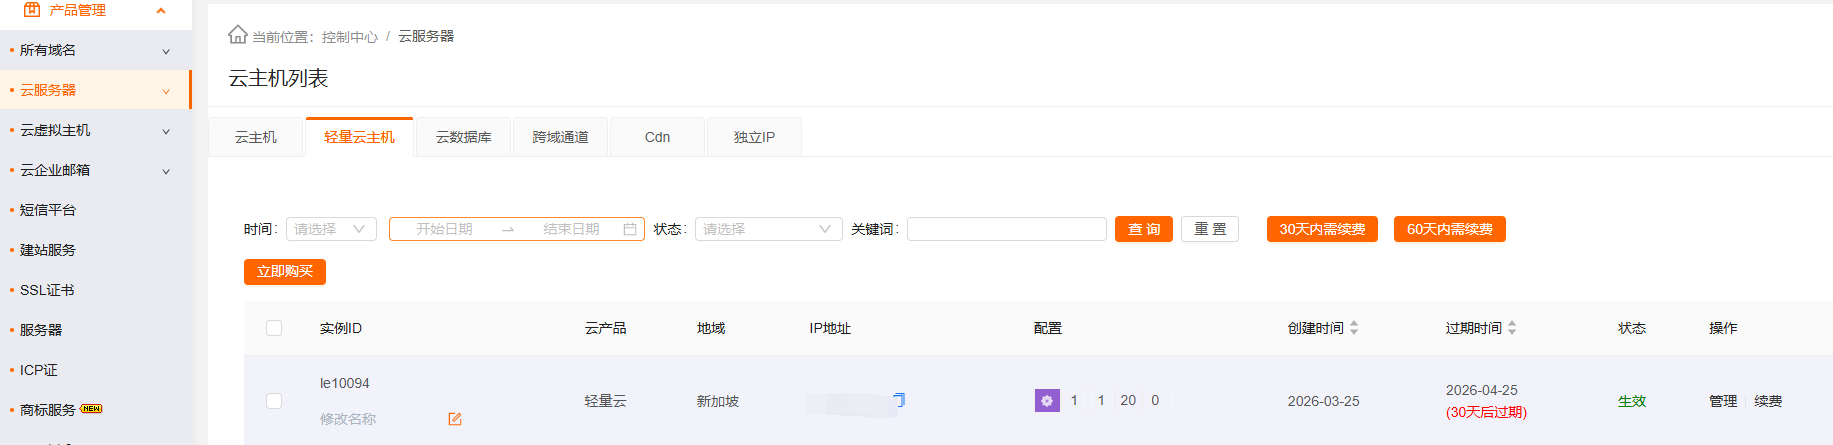
Task: Click the 产品管理 sidebar header icon
Action: pyautogui.click(x=32, y=10)
